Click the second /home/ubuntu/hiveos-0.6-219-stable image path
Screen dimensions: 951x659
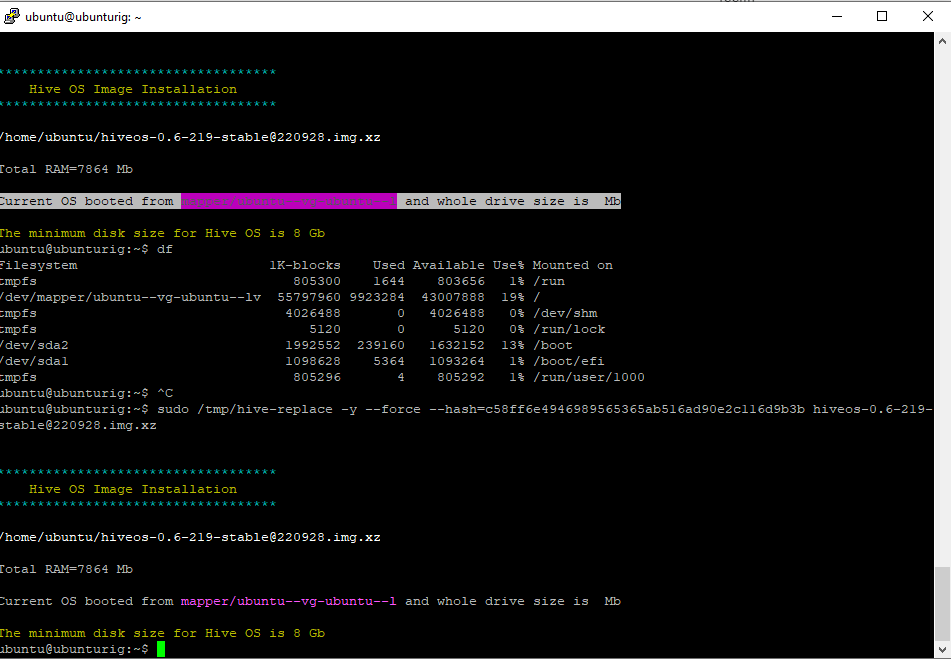tap(190, 538)
